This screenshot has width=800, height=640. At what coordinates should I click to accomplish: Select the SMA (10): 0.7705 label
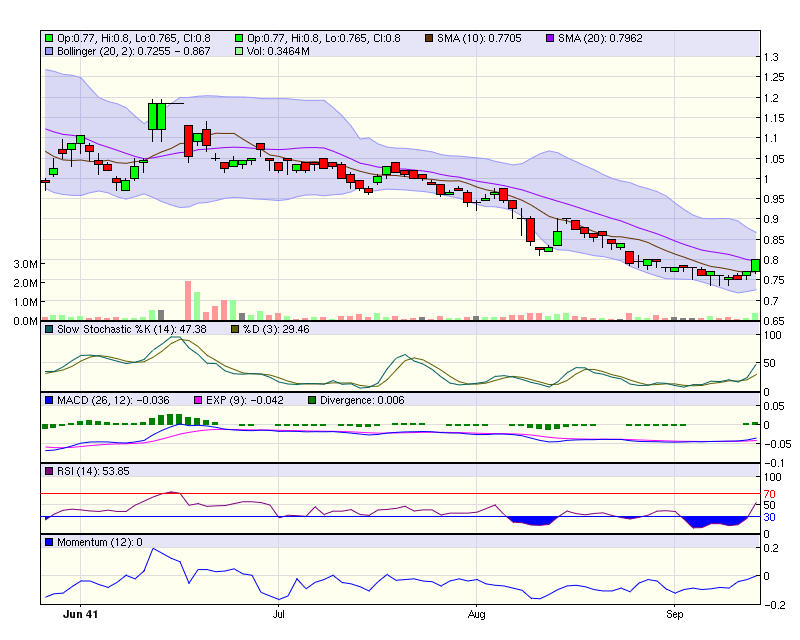pyautogui.click(x=479, y=38)
